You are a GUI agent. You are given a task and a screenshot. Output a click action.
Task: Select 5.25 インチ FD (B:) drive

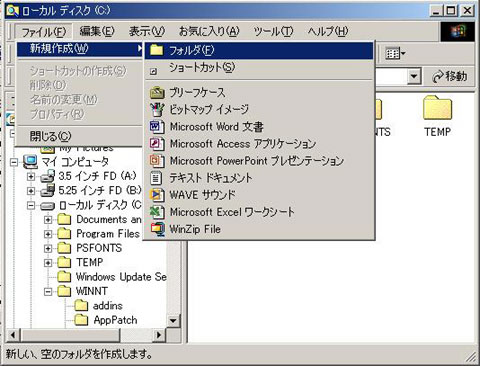[100, 191]
